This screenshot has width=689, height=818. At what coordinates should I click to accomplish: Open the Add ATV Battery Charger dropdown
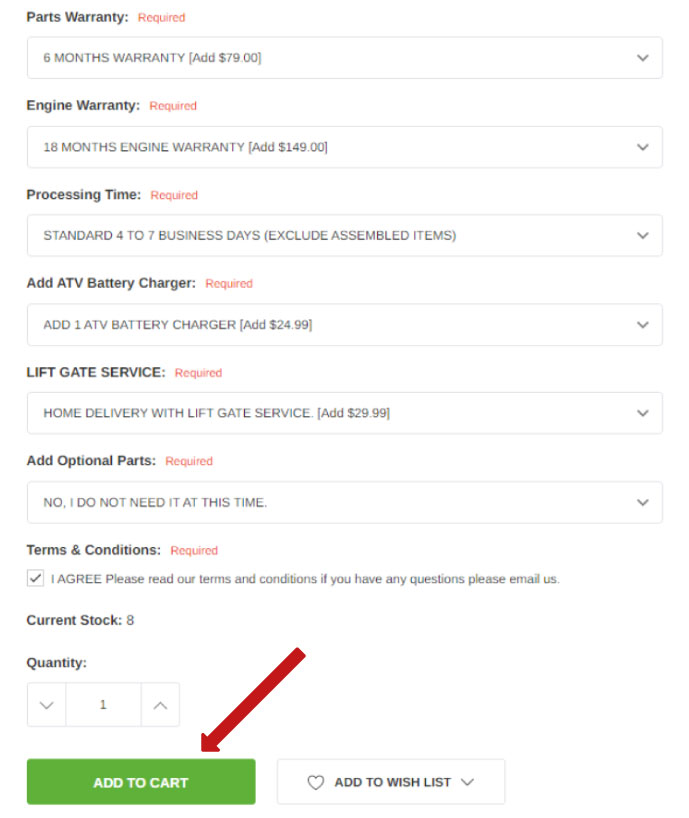(344, 325)
